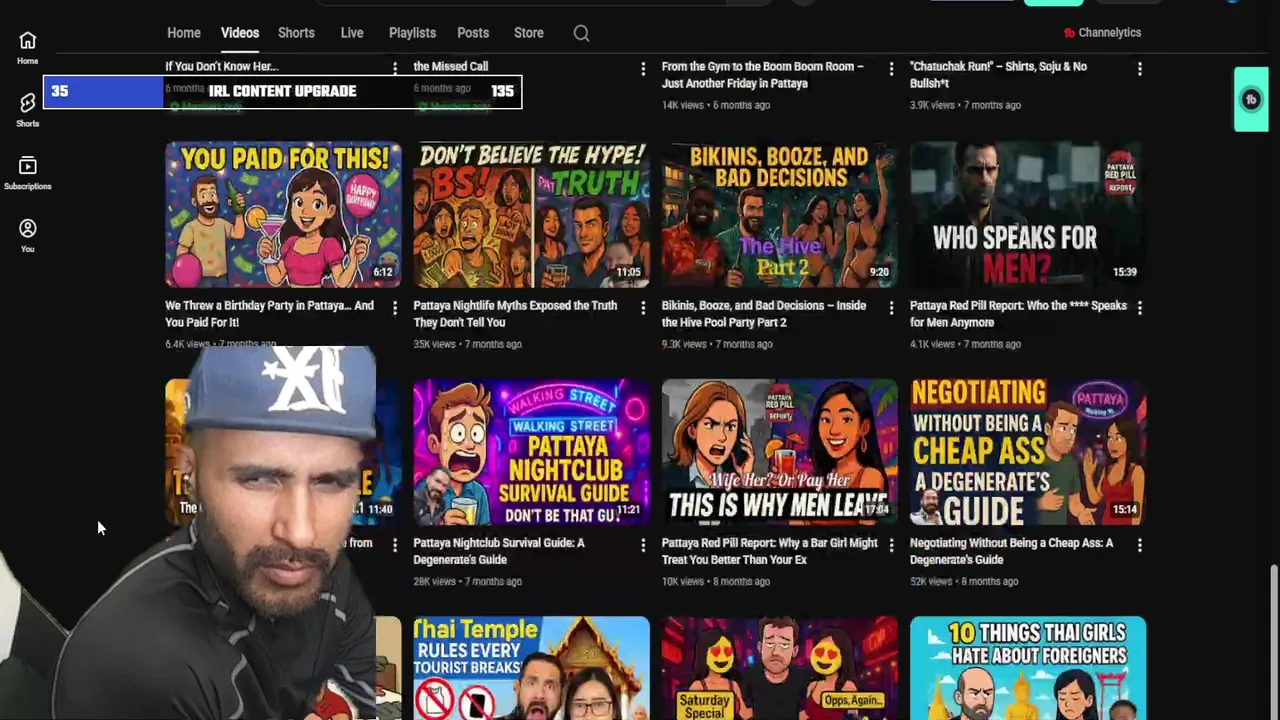Open the Store tab

point(529,33)
